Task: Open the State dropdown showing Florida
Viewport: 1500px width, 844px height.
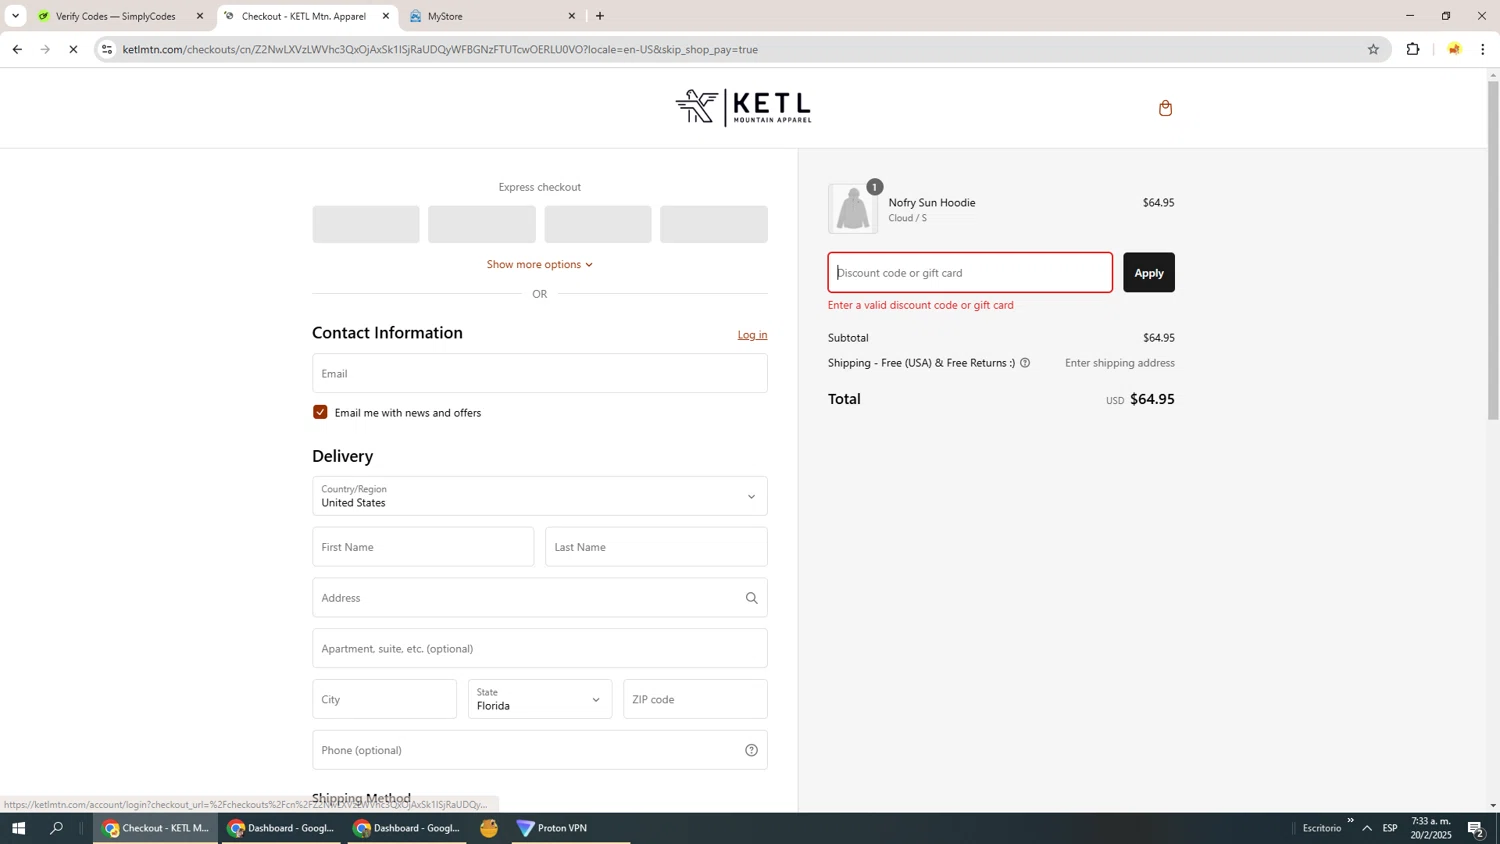Action: 540,699
